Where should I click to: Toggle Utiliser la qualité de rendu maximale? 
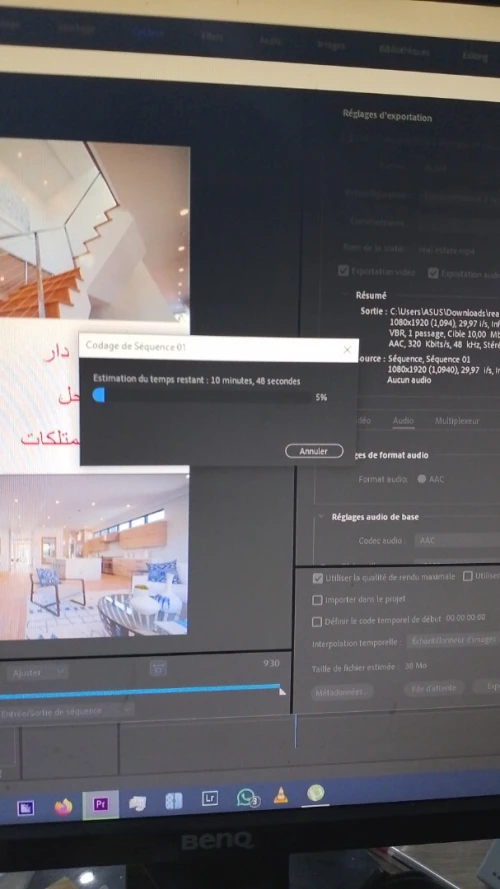[x=318, y=578]
